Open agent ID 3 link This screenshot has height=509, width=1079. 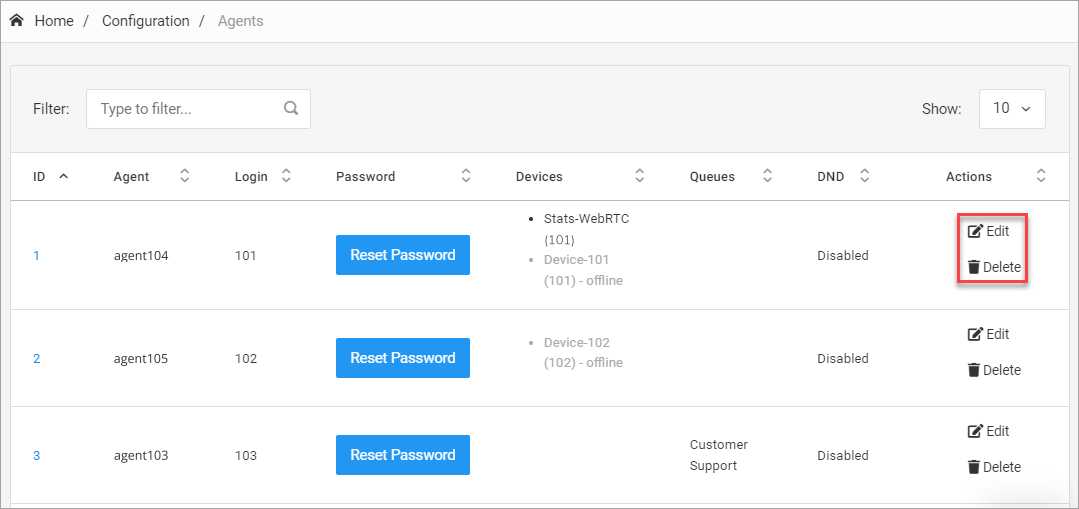pos(36,455)
